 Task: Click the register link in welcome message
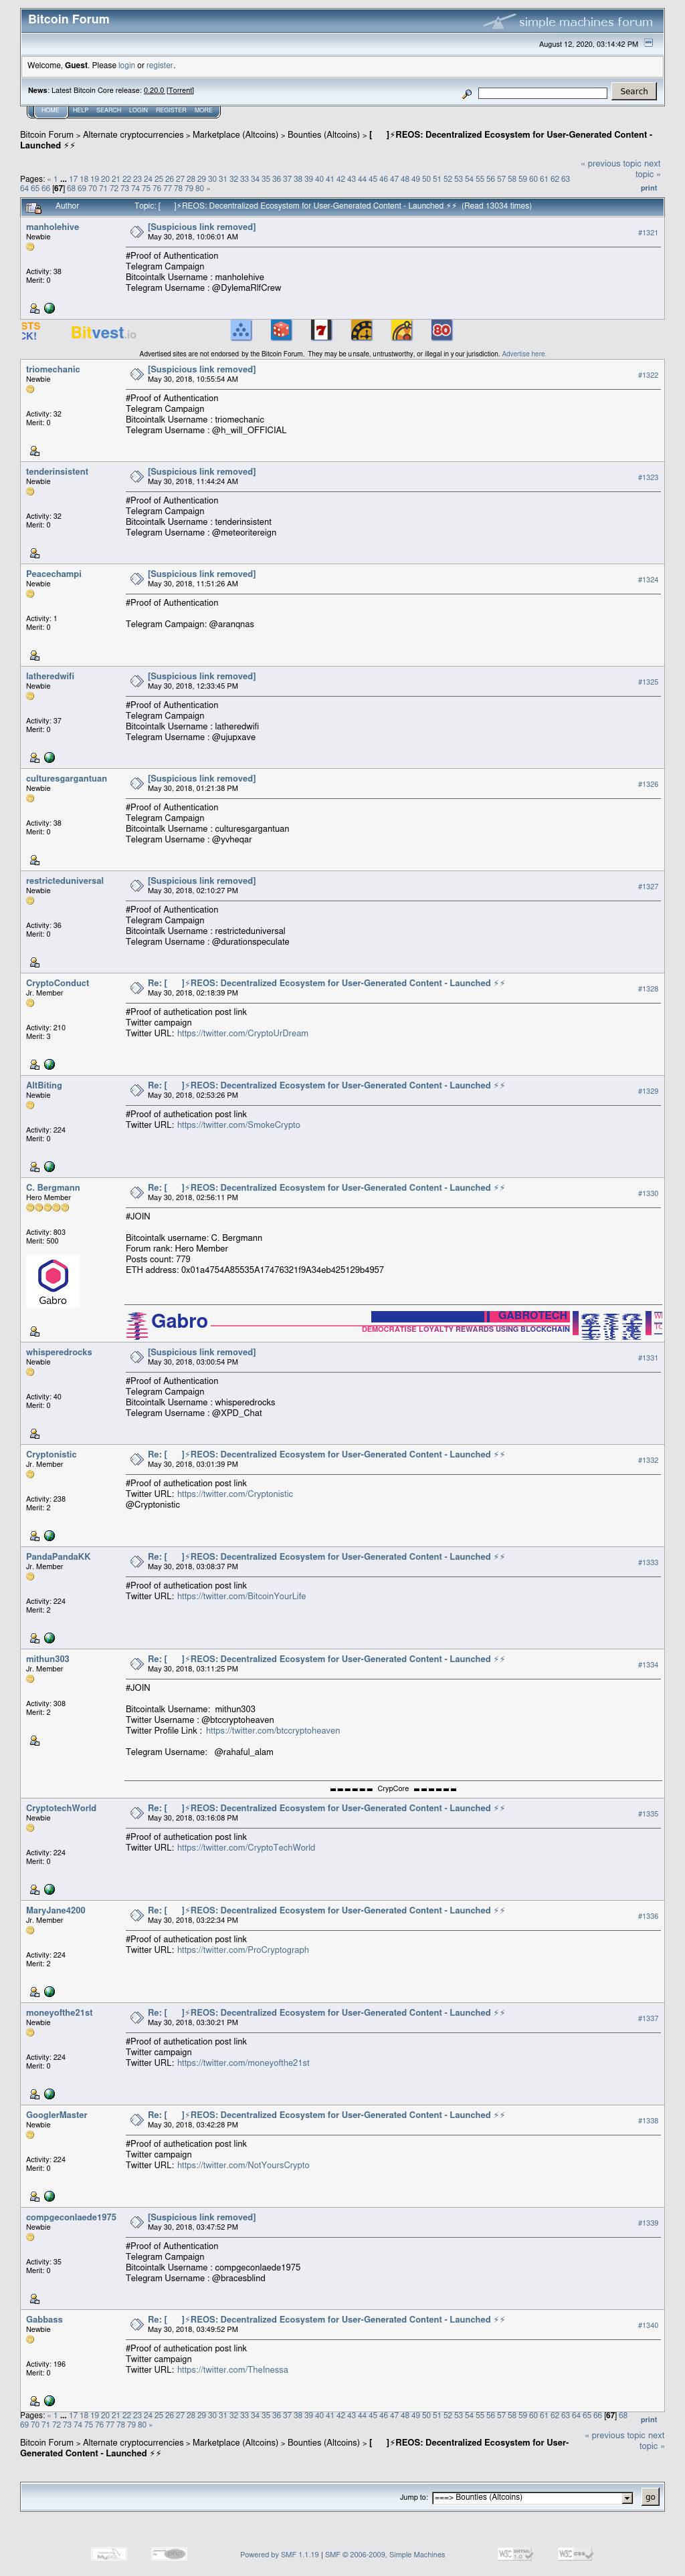click(159, 65)
